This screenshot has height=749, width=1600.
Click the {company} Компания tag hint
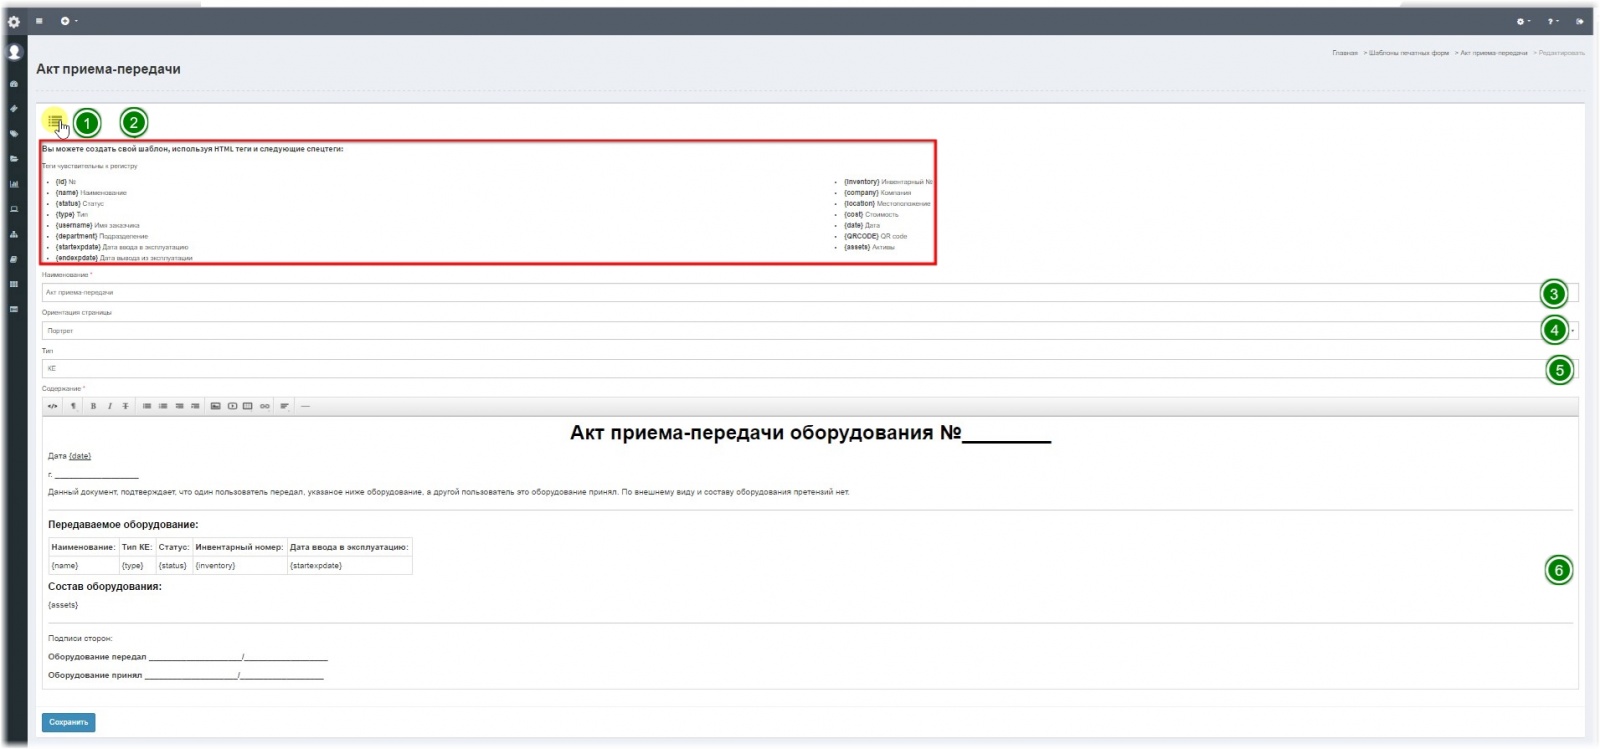click(878, 193)
